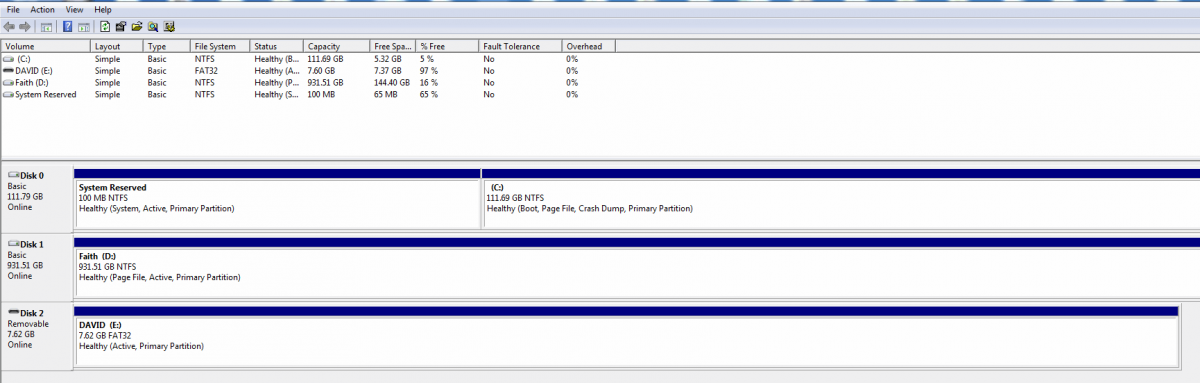Sort list by the Capacity column header
This screenshot has width=1200, height=383.
pyautogui.click(x=337, y=46)
